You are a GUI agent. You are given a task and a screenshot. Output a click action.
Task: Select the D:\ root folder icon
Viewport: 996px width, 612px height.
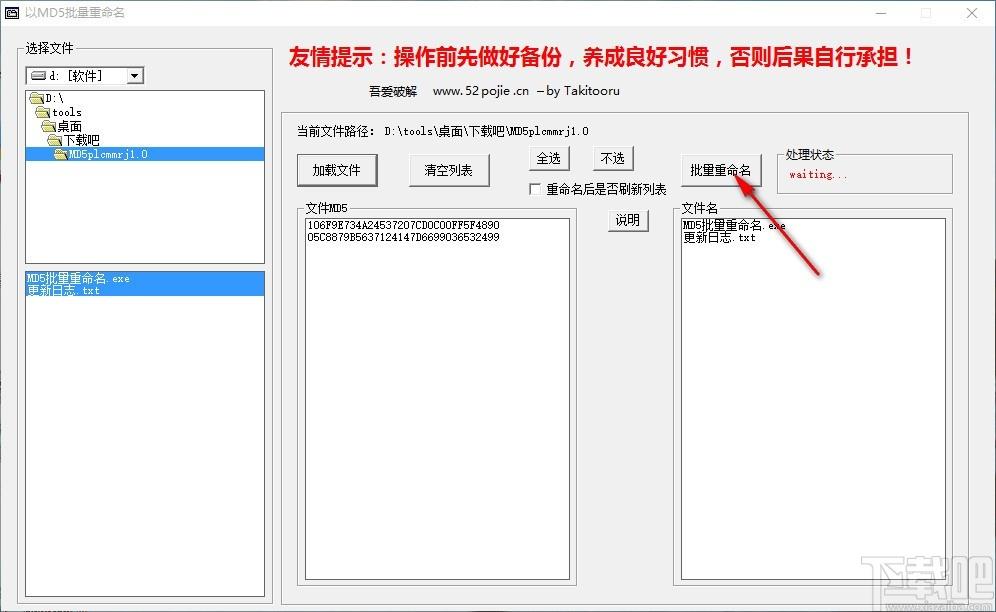(x=37, y=98)
